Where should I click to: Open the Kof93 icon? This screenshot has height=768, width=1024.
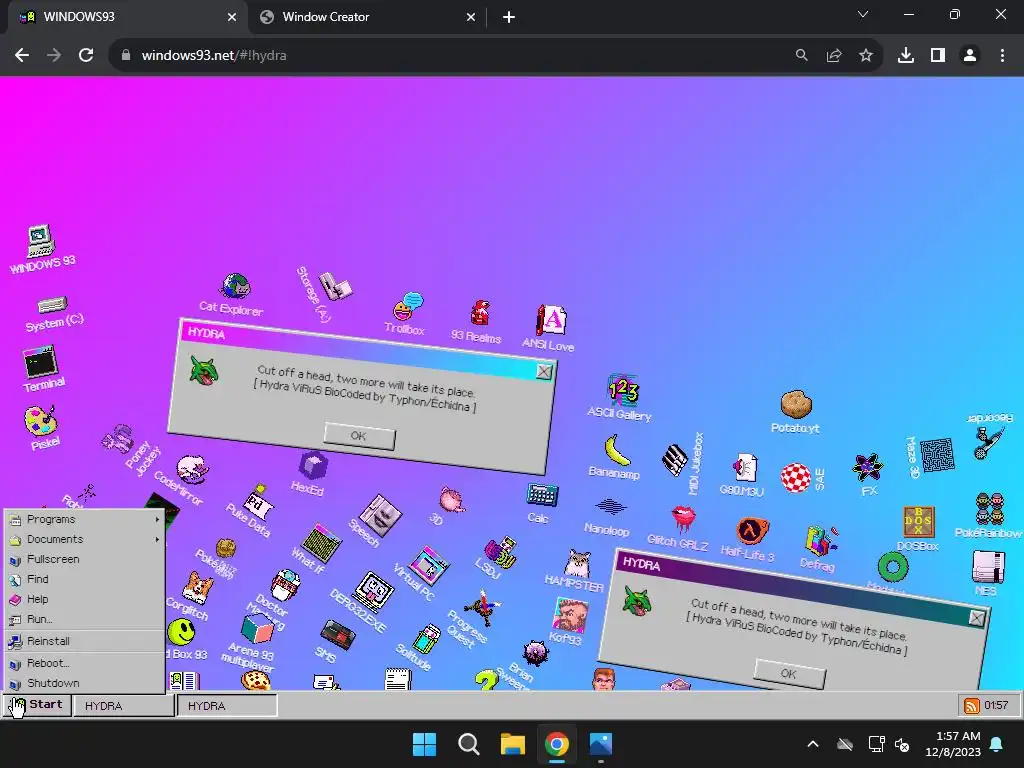569,615
